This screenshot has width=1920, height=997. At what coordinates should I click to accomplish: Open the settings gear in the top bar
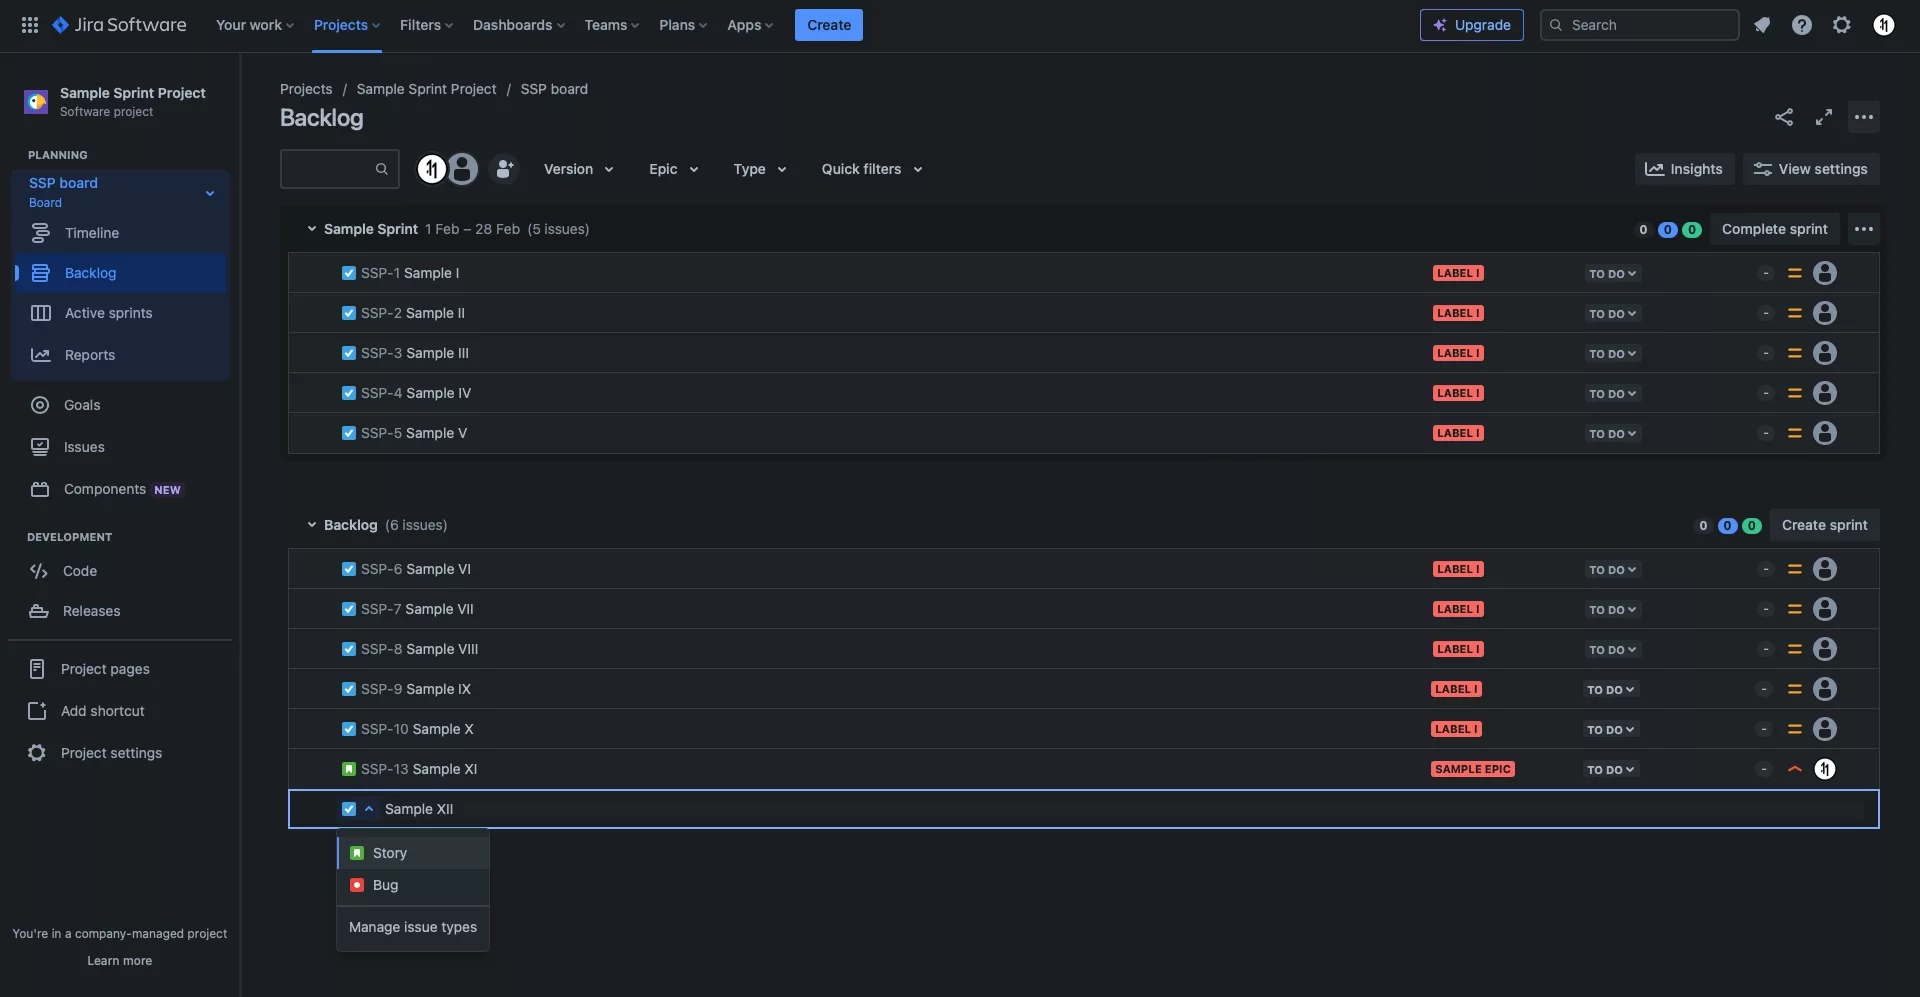click(1842, 25)
